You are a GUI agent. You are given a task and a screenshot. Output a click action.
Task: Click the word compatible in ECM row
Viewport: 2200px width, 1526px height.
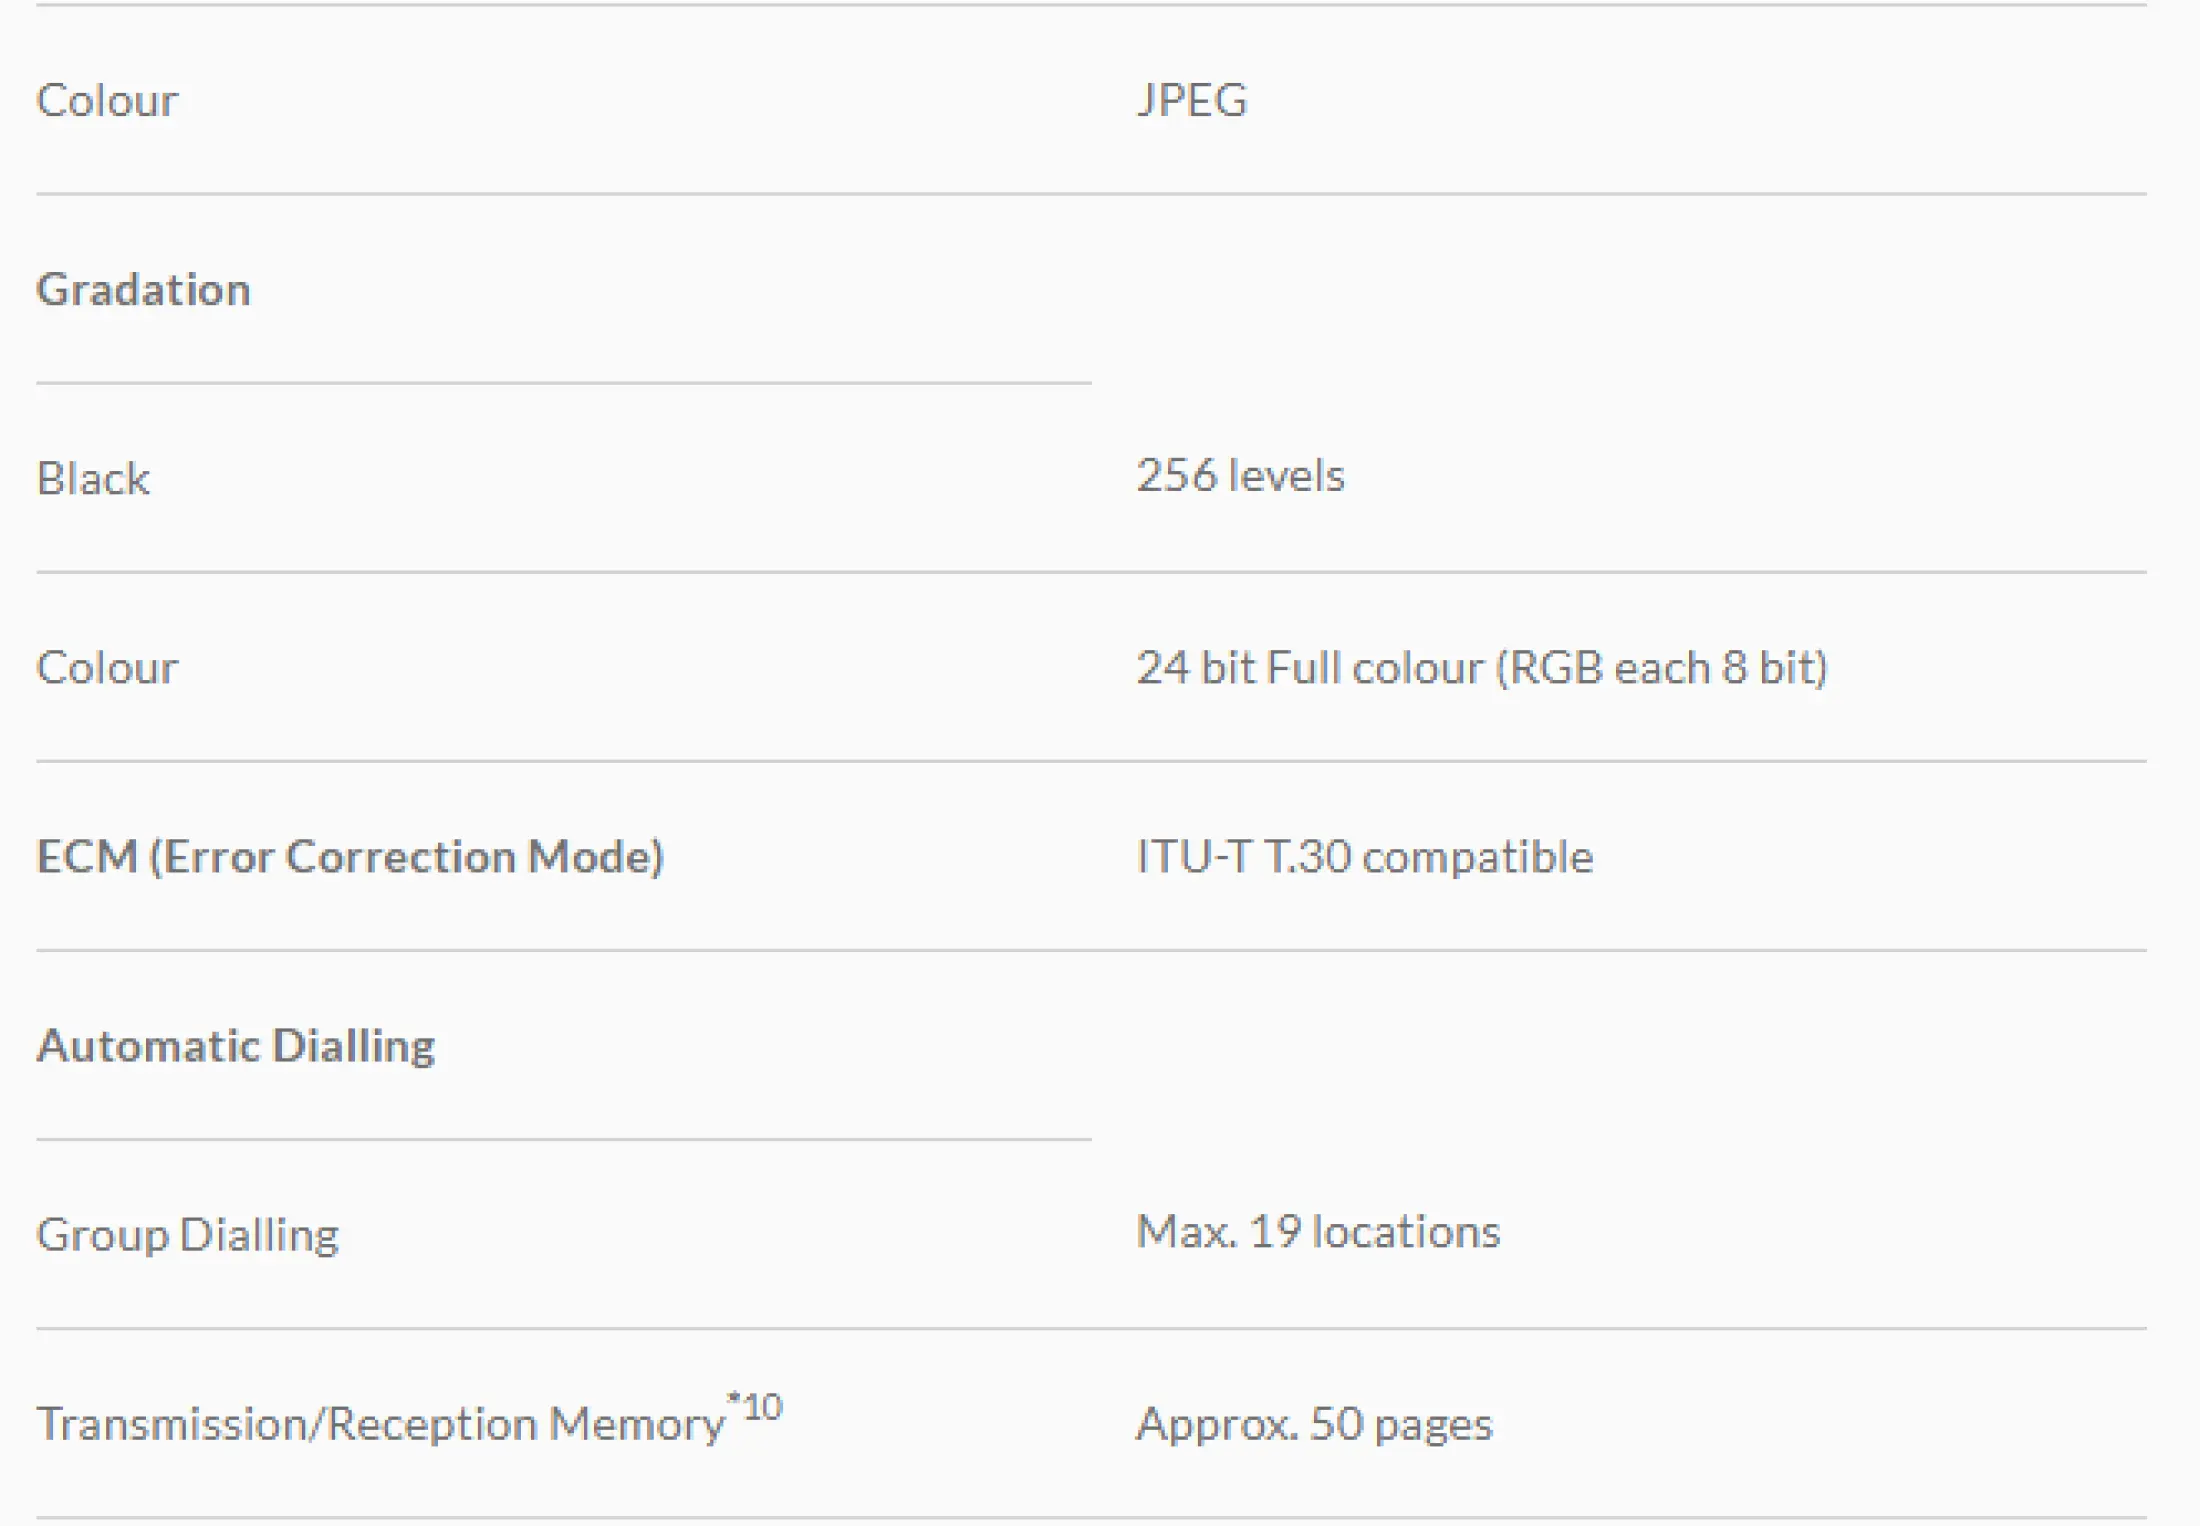coord(1478,858)
